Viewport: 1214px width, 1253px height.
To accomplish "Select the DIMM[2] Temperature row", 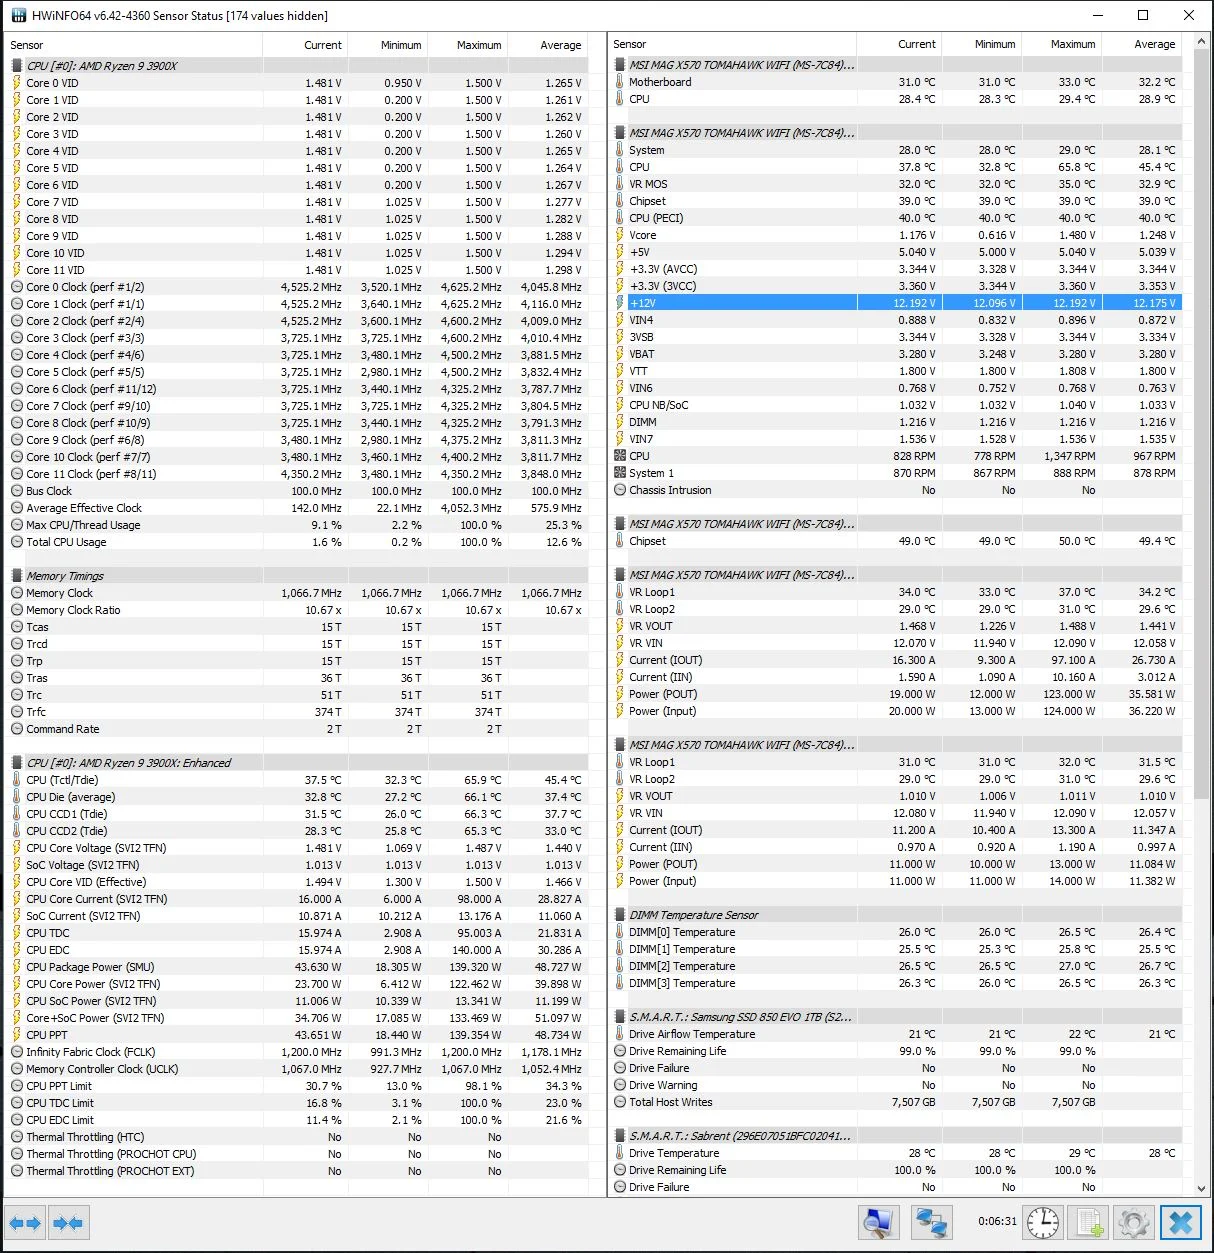I will [896, 966].
